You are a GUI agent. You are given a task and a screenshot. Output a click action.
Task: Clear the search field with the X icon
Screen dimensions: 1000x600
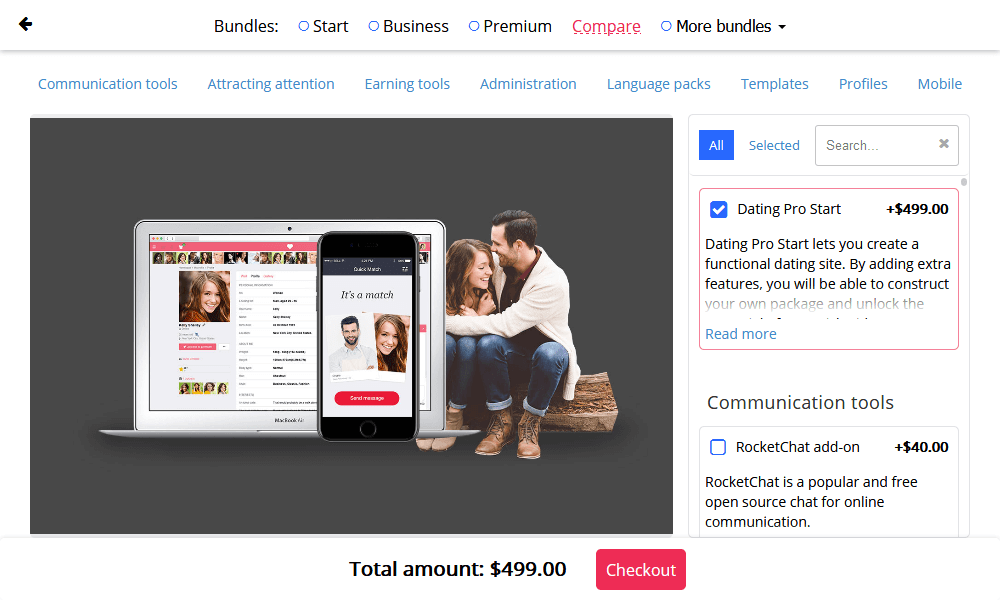[x=944, y=144]
